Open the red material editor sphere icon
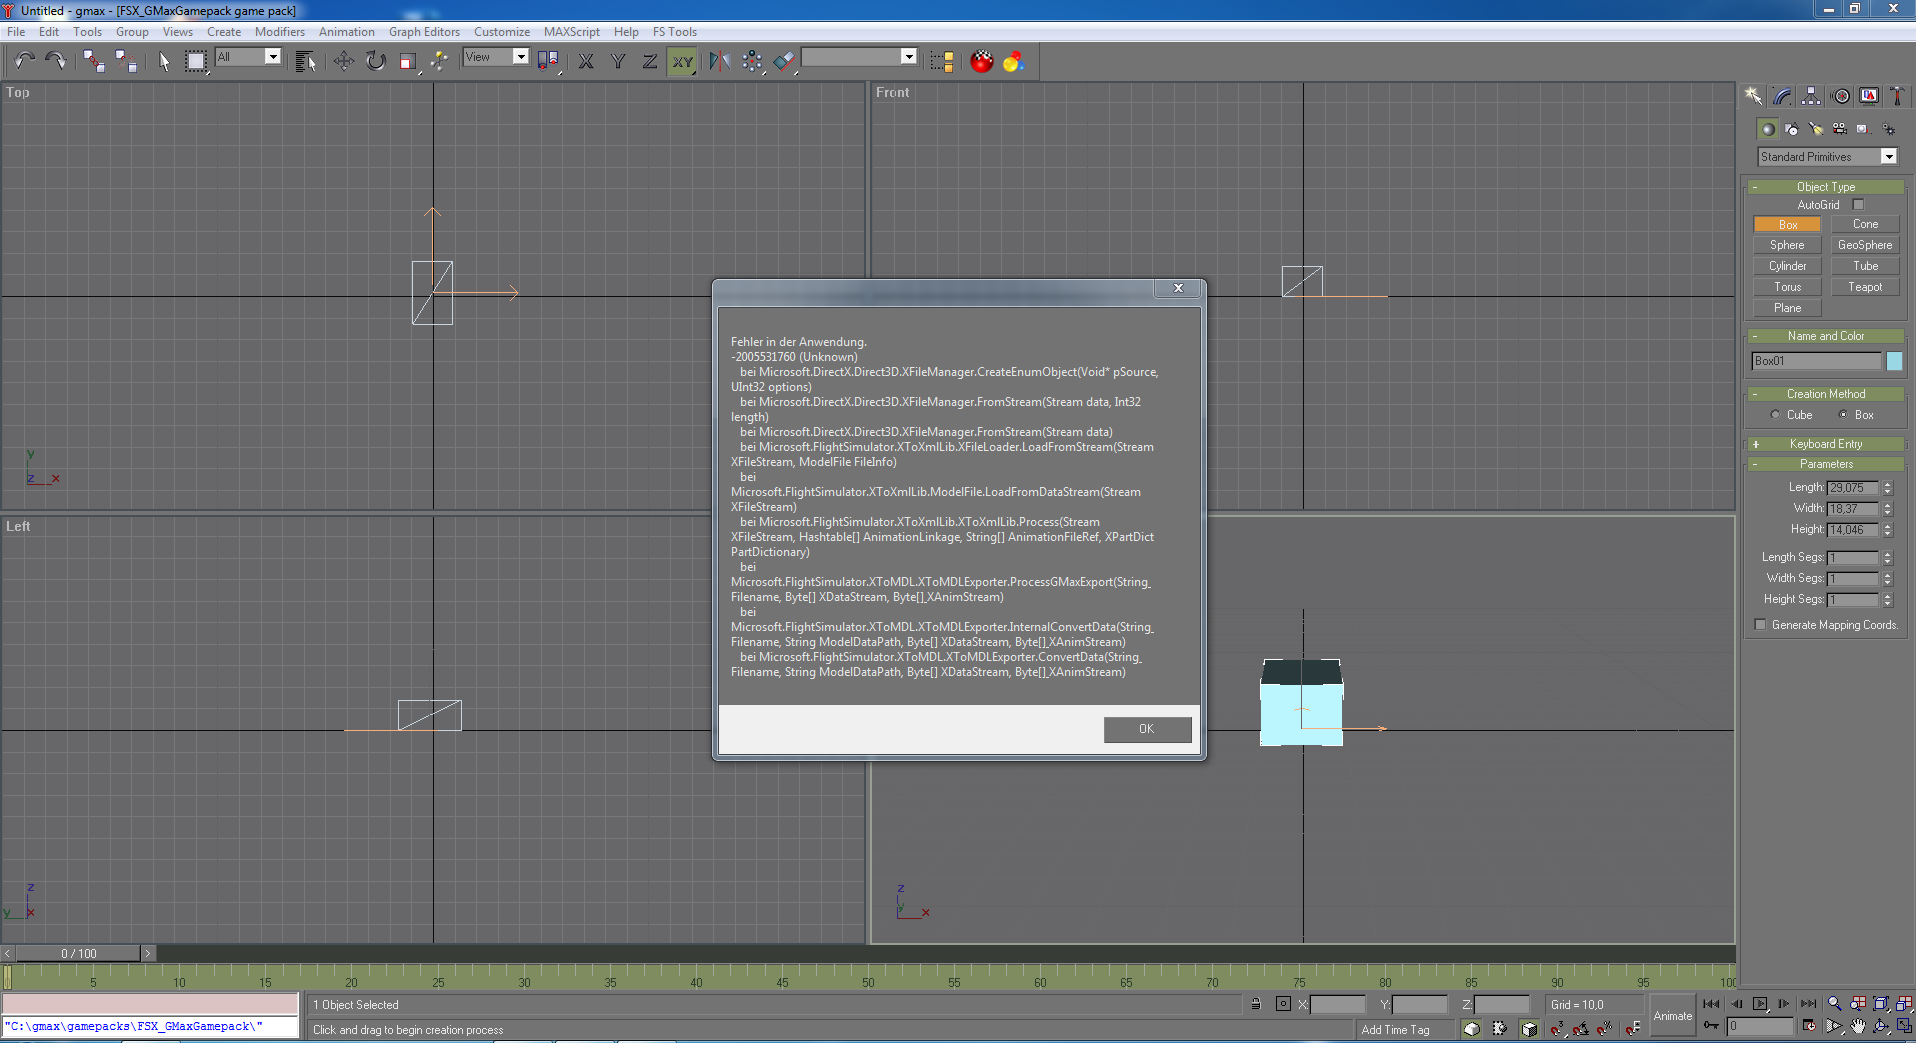The height and width of the screenshot is (1043, 1916). coord(982,61)
